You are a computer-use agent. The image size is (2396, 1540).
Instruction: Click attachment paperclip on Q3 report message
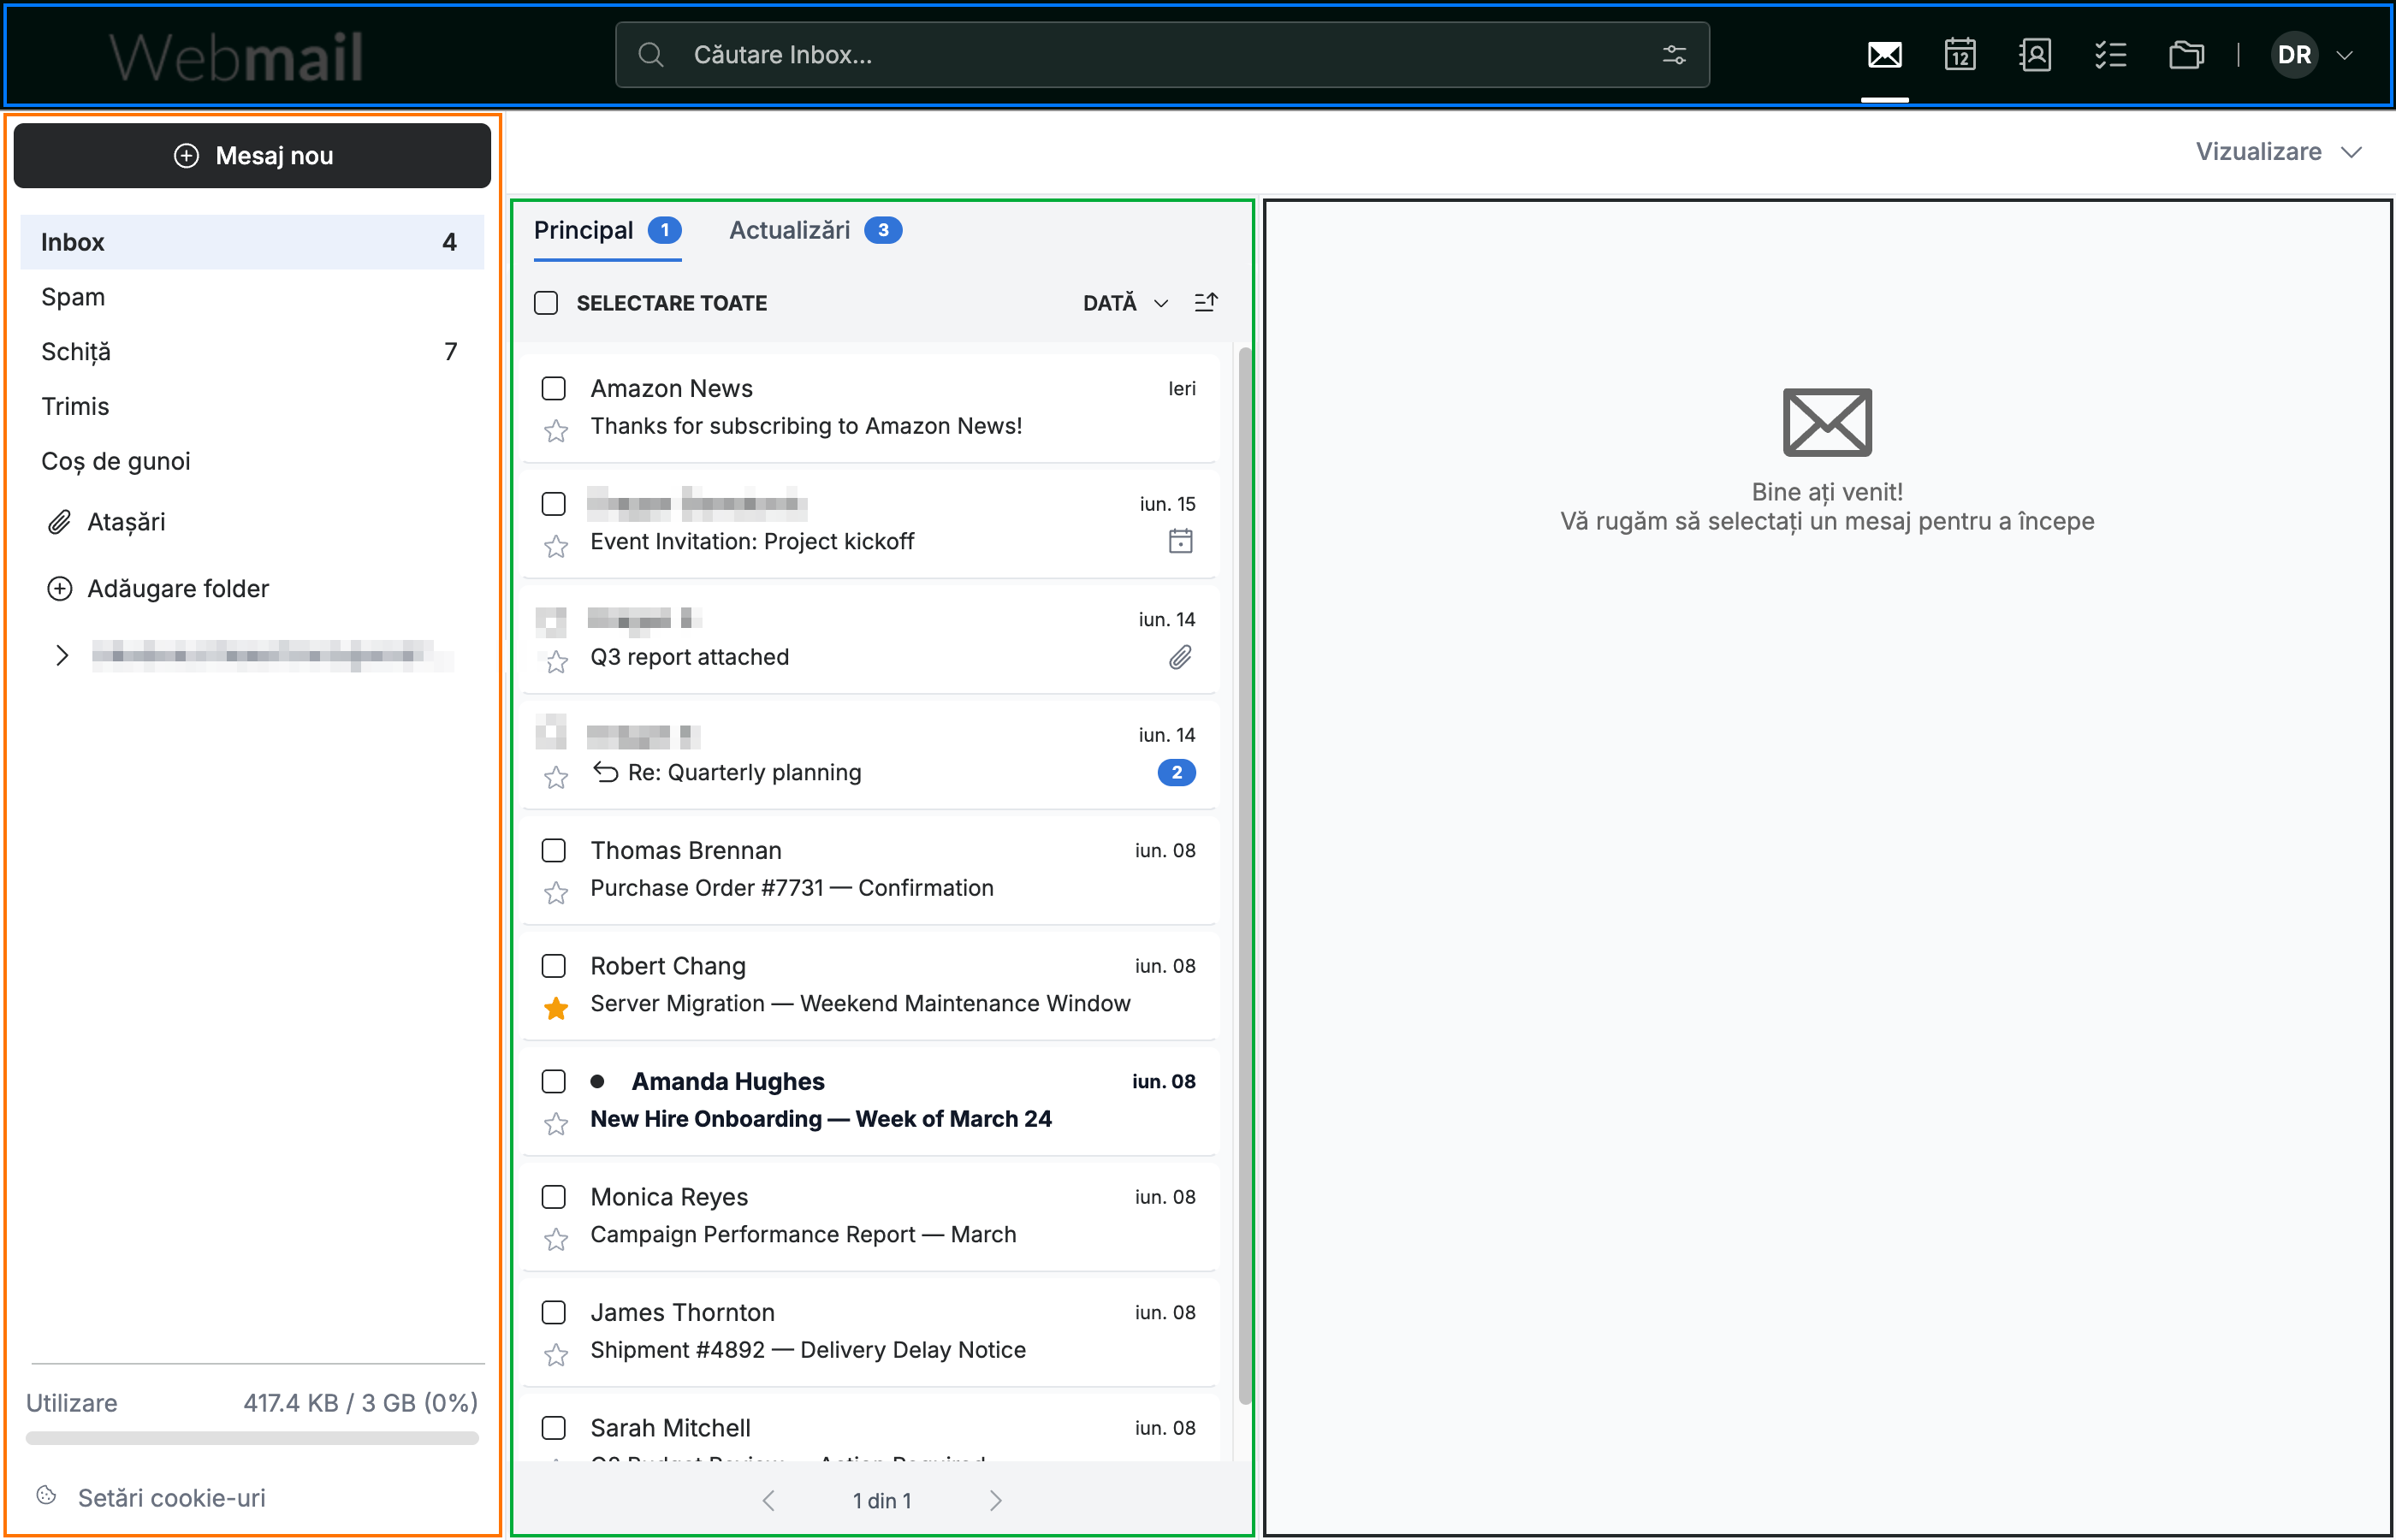point(1180,657)
